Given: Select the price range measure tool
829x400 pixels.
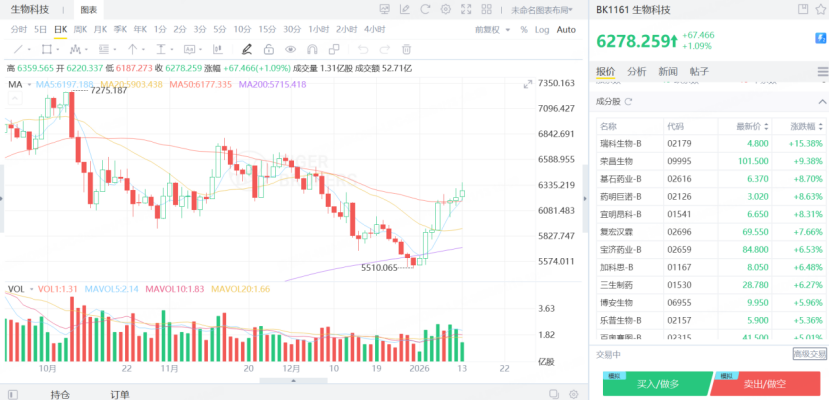Looking at the screenshot, I should [161, 50].
